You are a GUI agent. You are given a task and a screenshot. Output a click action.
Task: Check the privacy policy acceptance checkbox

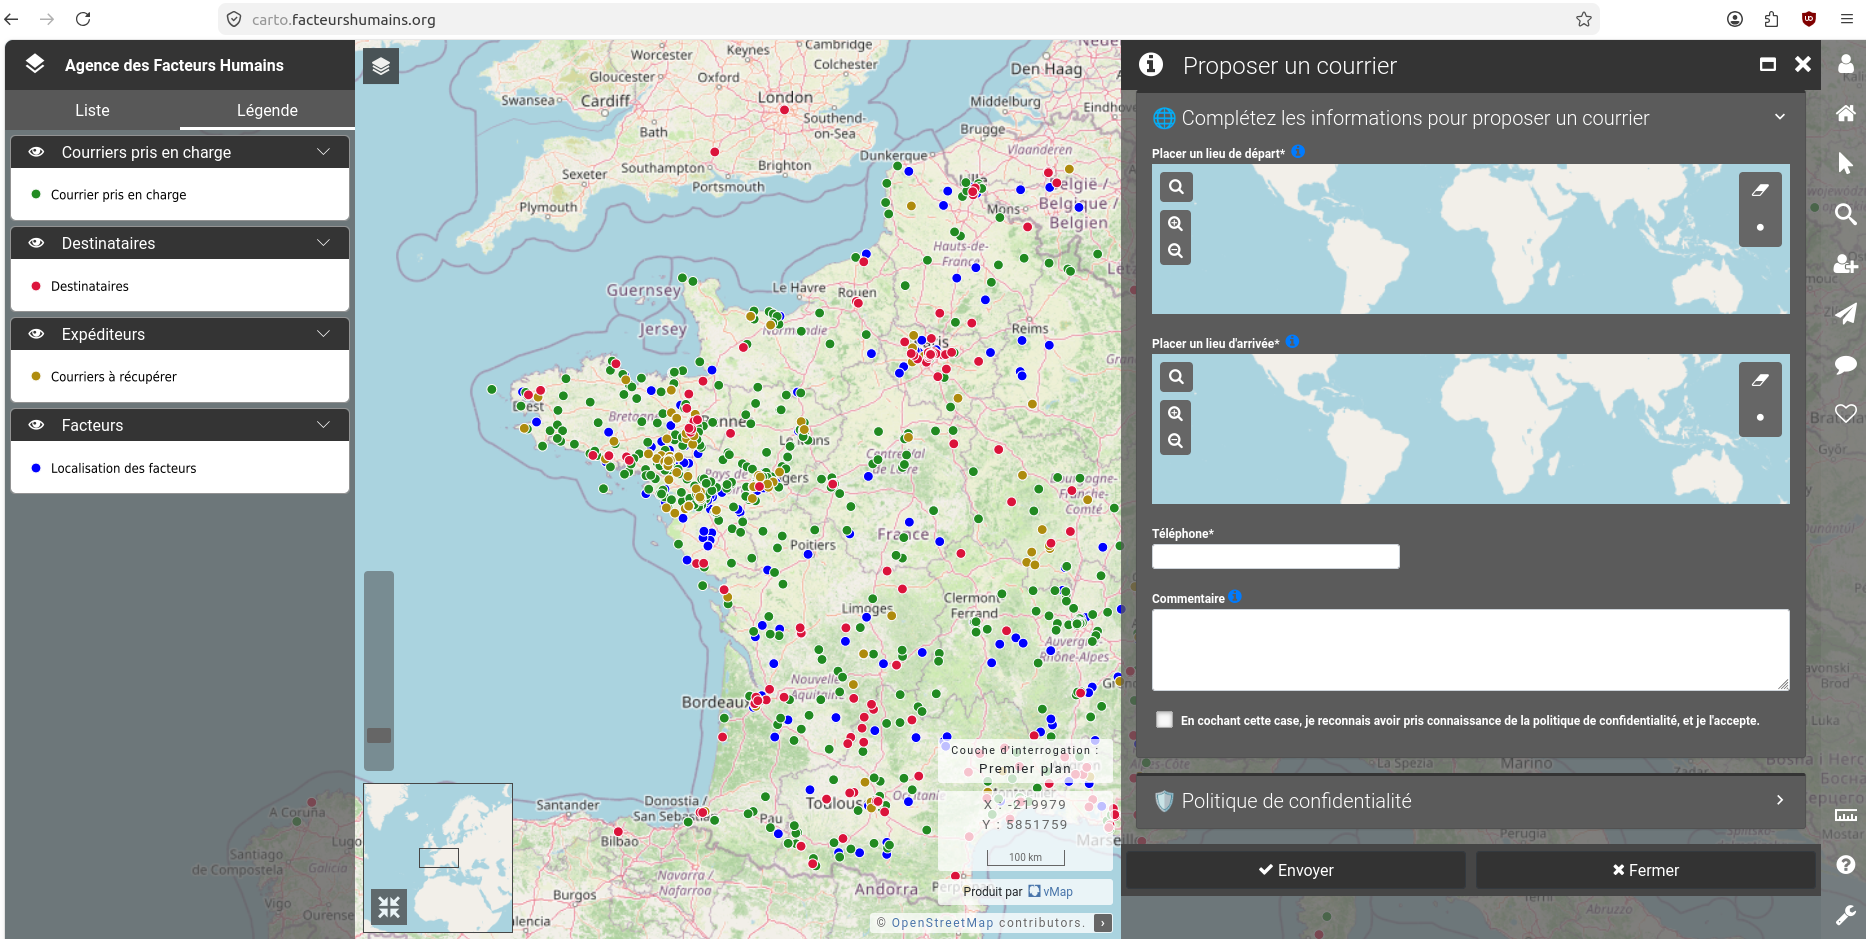1164,720
